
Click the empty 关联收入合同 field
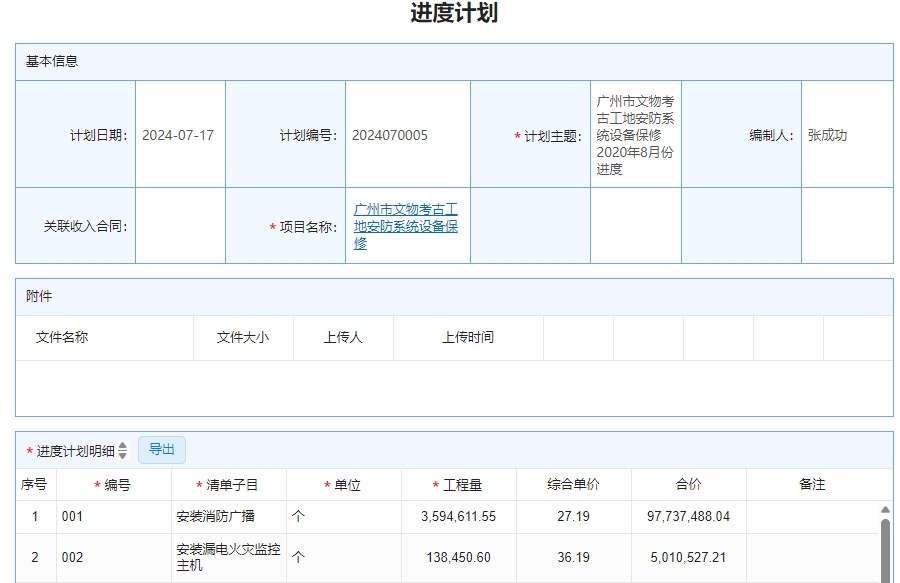pos(180,226)
